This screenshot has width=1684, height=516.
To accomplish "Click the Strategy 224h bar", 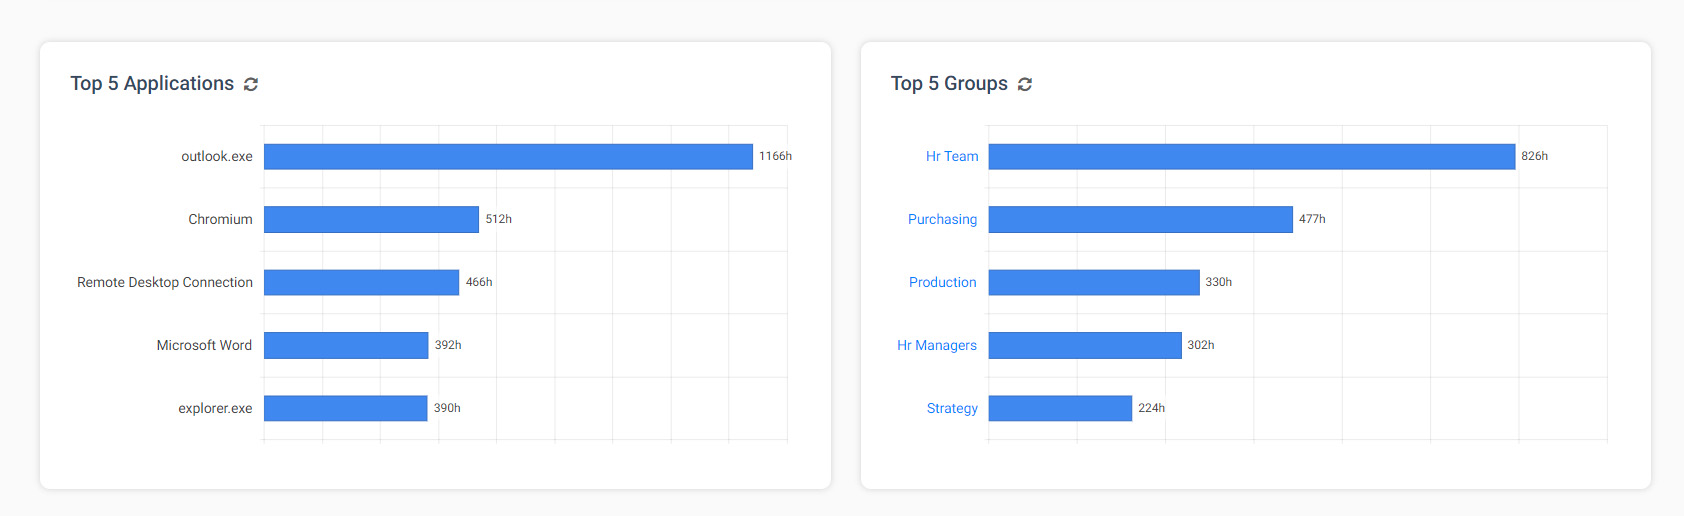I will [1060, 408].
